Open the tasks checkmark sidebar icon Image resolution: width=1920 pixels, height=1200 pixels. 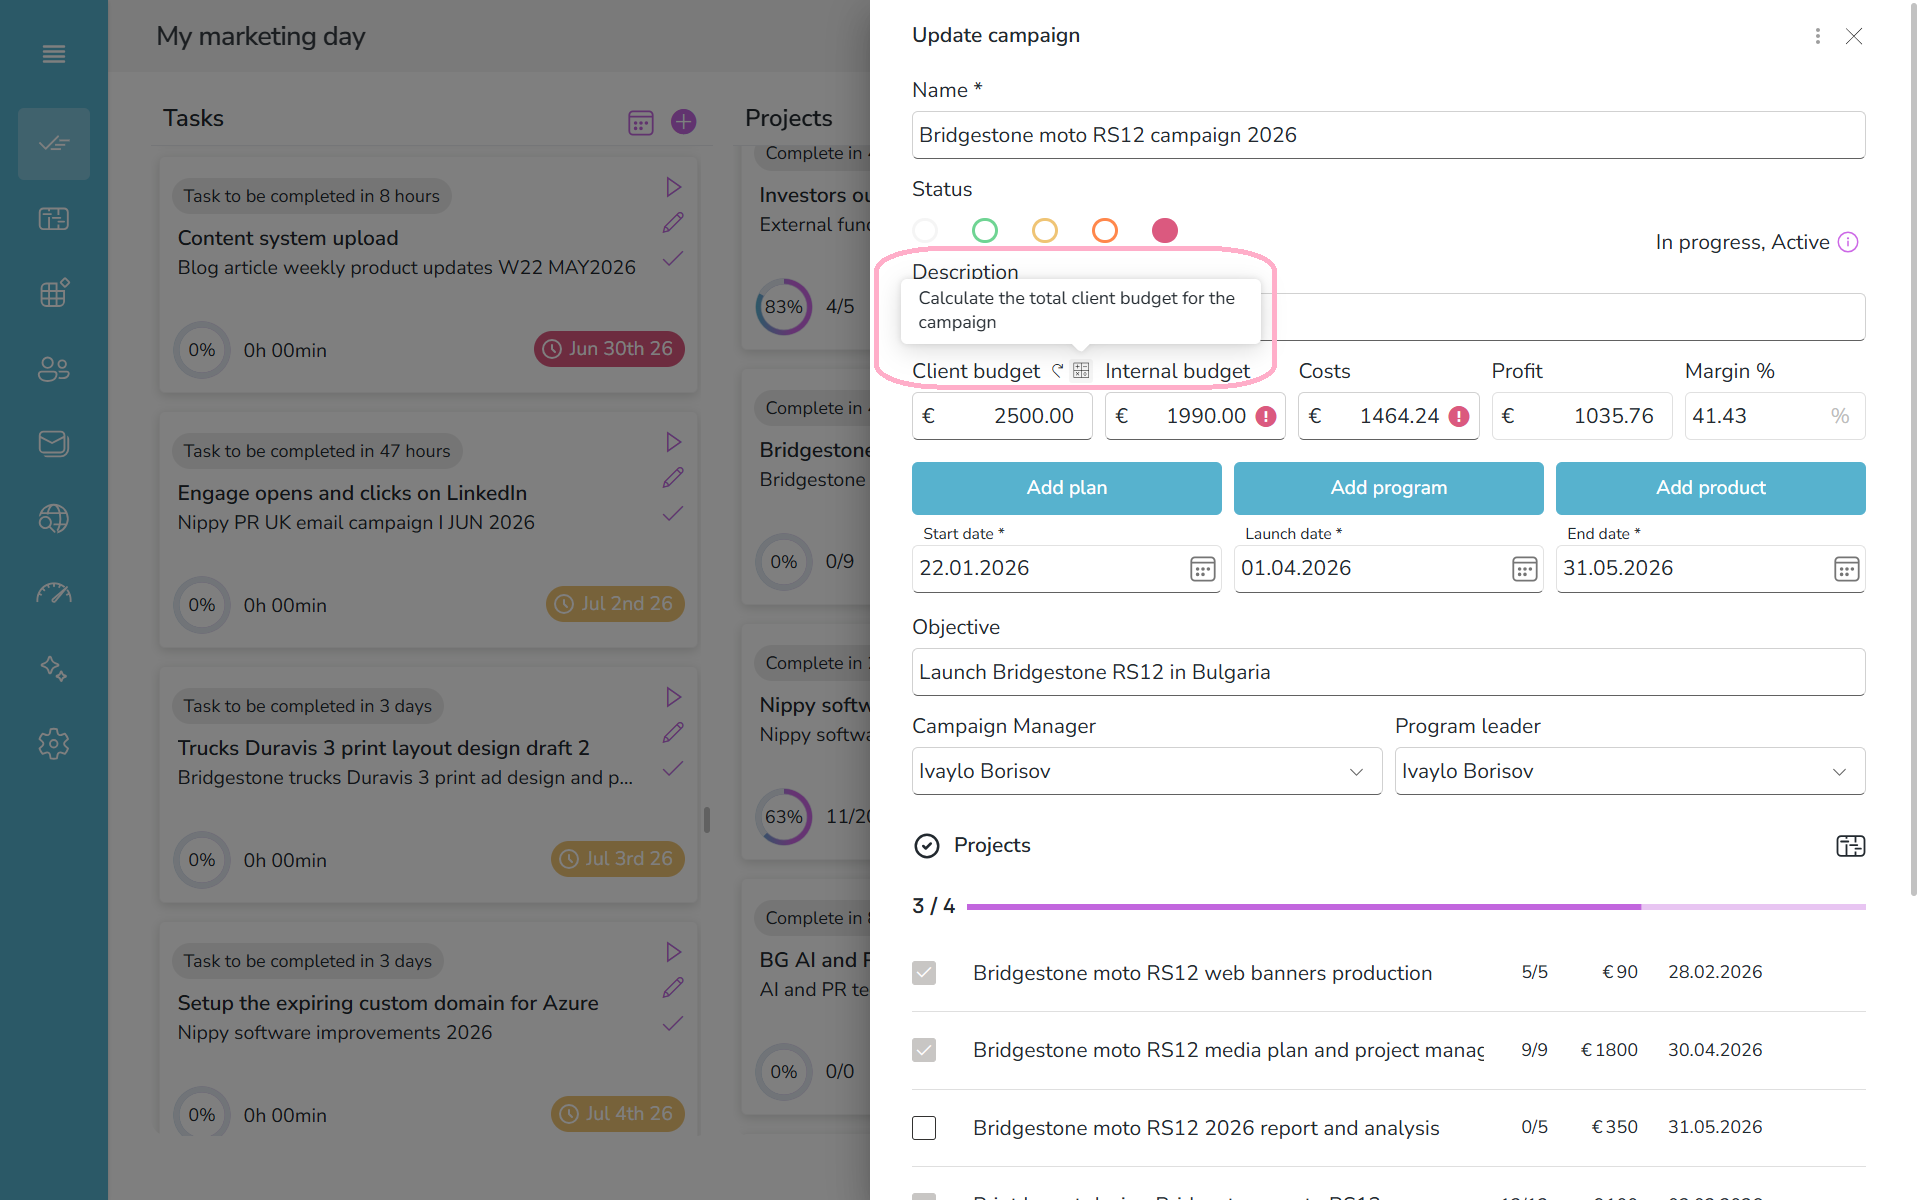click(54, 144)
